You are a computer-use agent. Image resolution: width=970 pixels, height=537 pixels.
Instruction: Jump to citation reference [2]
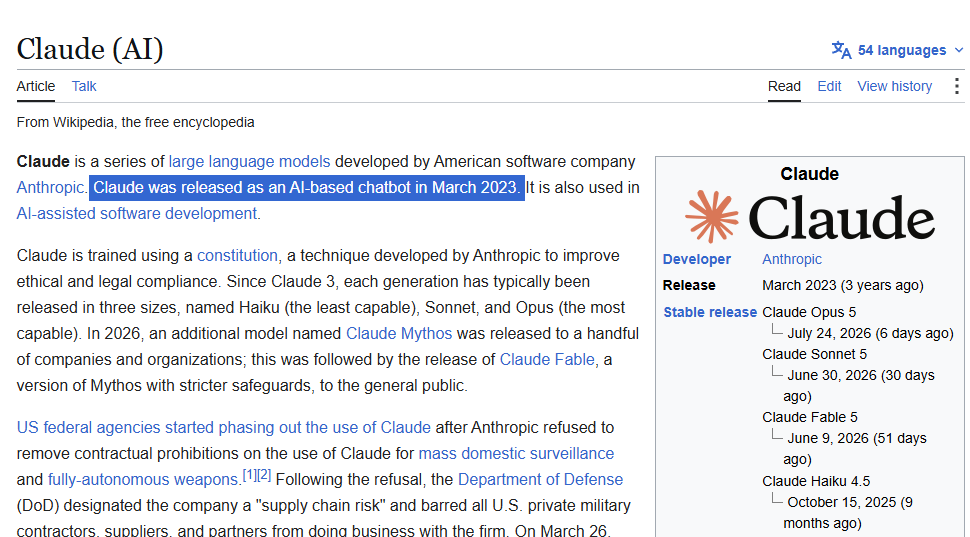(x=264, y=475)
